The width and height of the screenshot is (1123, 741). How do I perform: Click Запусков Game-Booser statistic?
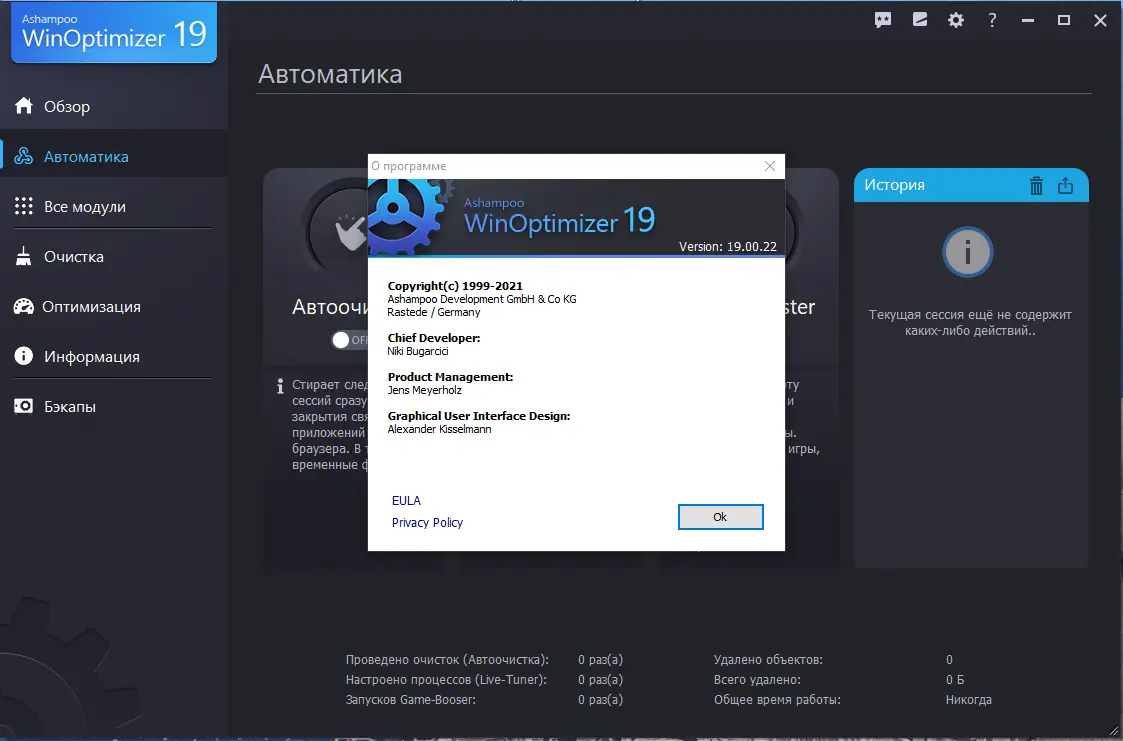click(x=410, y=699)
